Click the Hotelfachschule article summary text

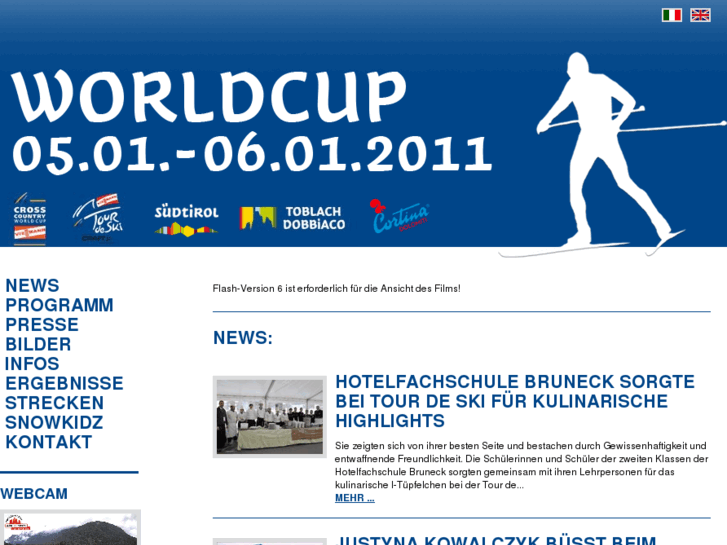tap(522, 465)
